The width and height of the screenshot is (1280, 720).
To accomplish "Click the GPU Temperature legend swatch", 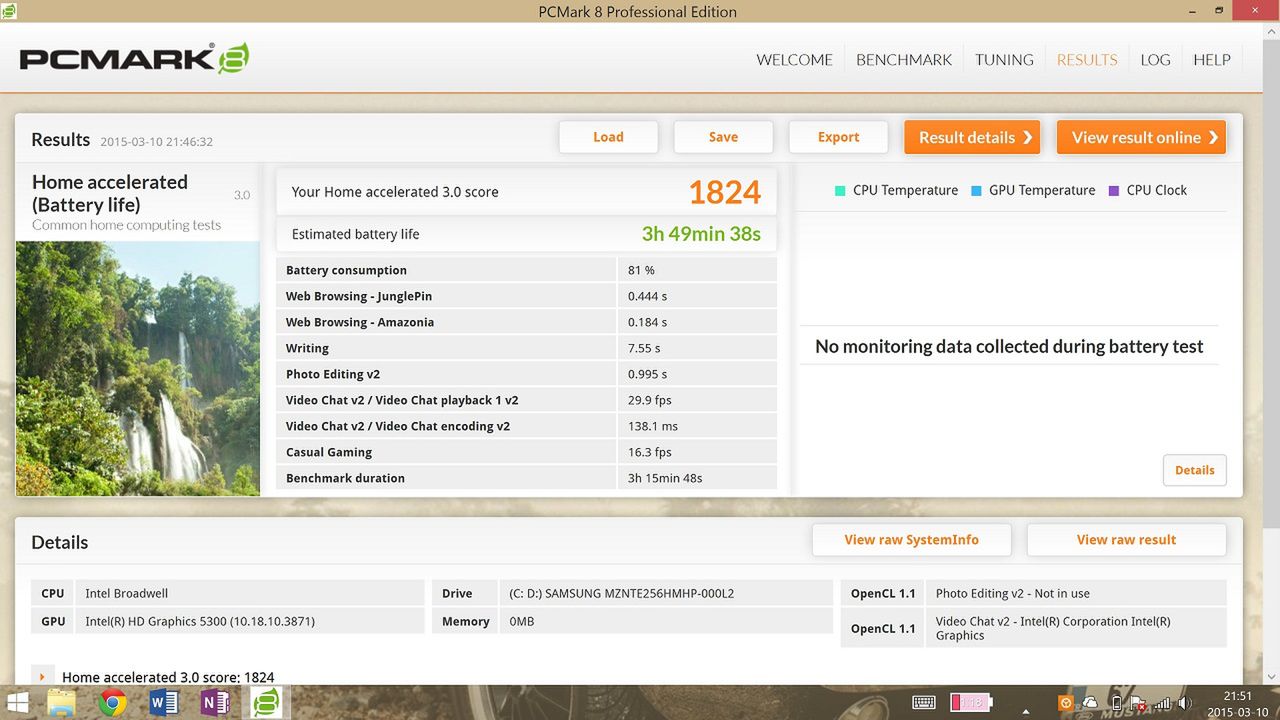I will pos(976,190).
